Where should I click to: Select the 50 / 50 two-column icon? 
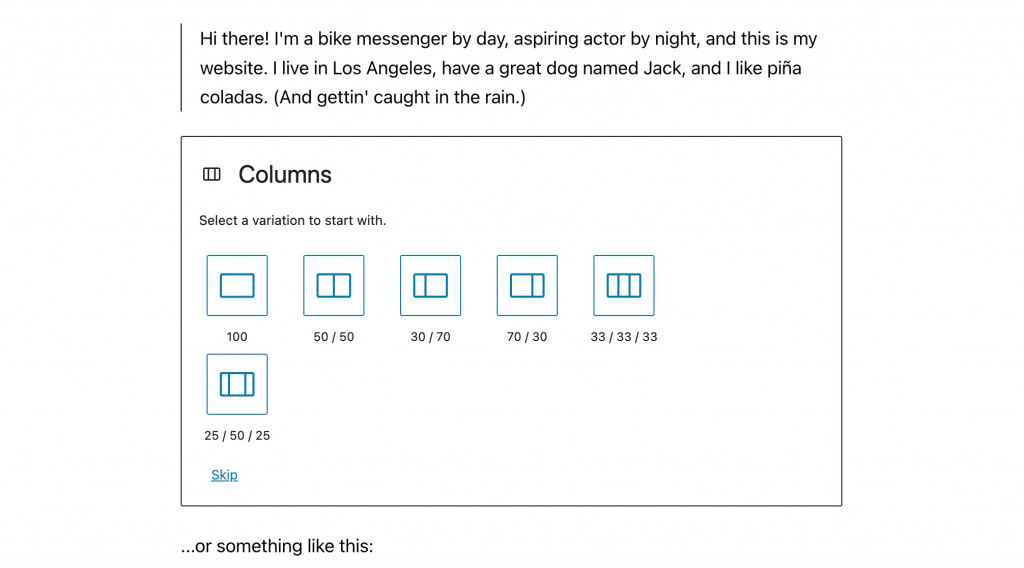334,286
